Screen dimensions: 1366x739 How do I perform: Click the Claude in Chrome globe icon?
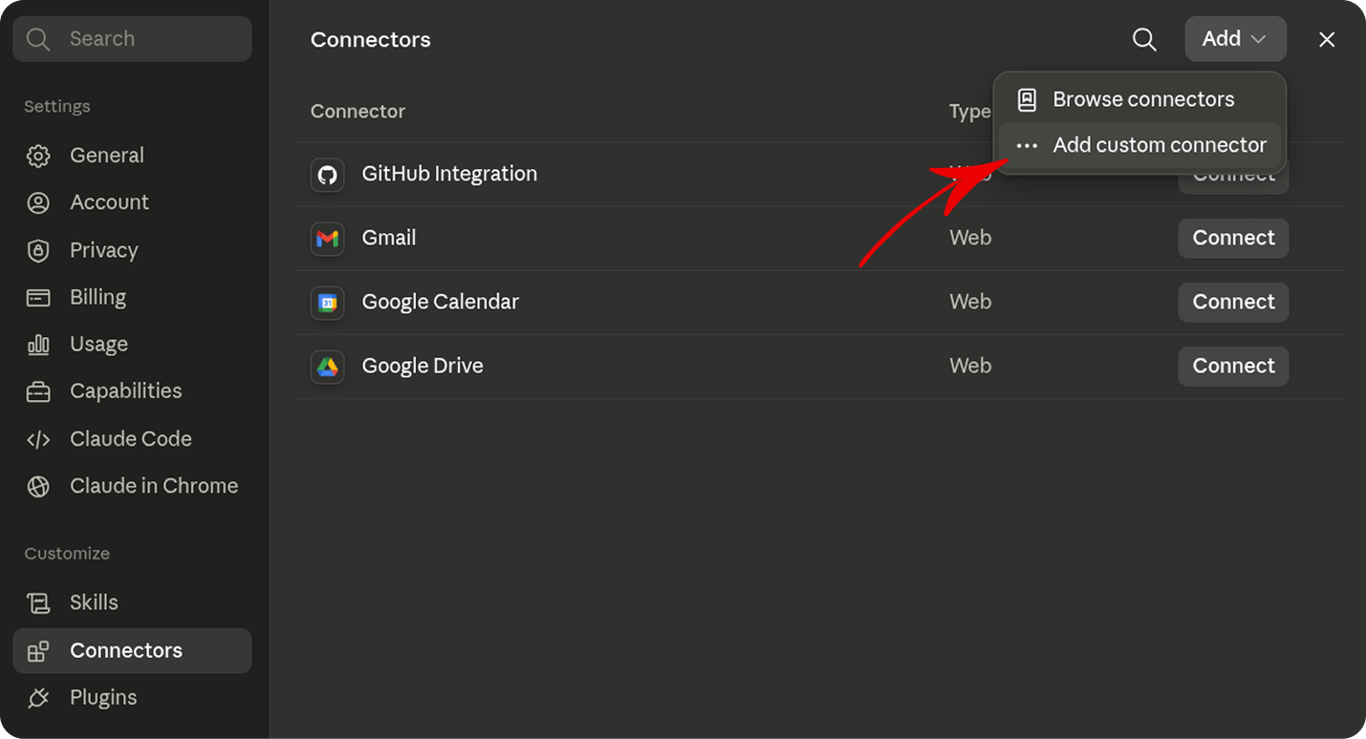[38, 486]
